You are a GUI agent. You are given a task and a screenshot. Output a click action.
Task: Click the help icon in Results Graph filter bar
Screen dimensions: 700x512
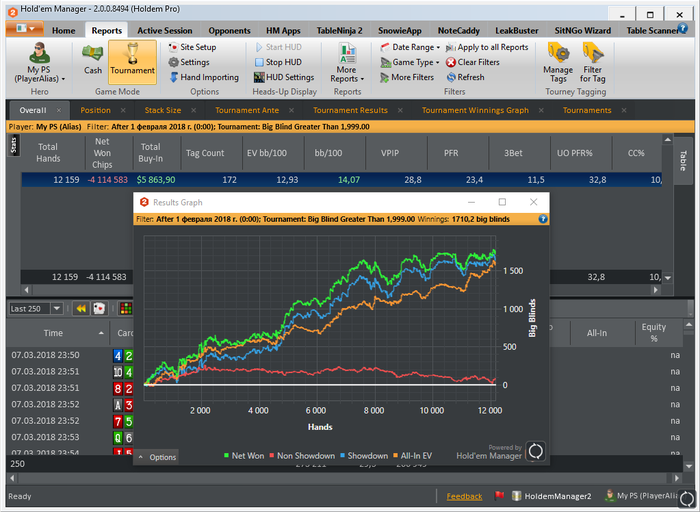543,219
